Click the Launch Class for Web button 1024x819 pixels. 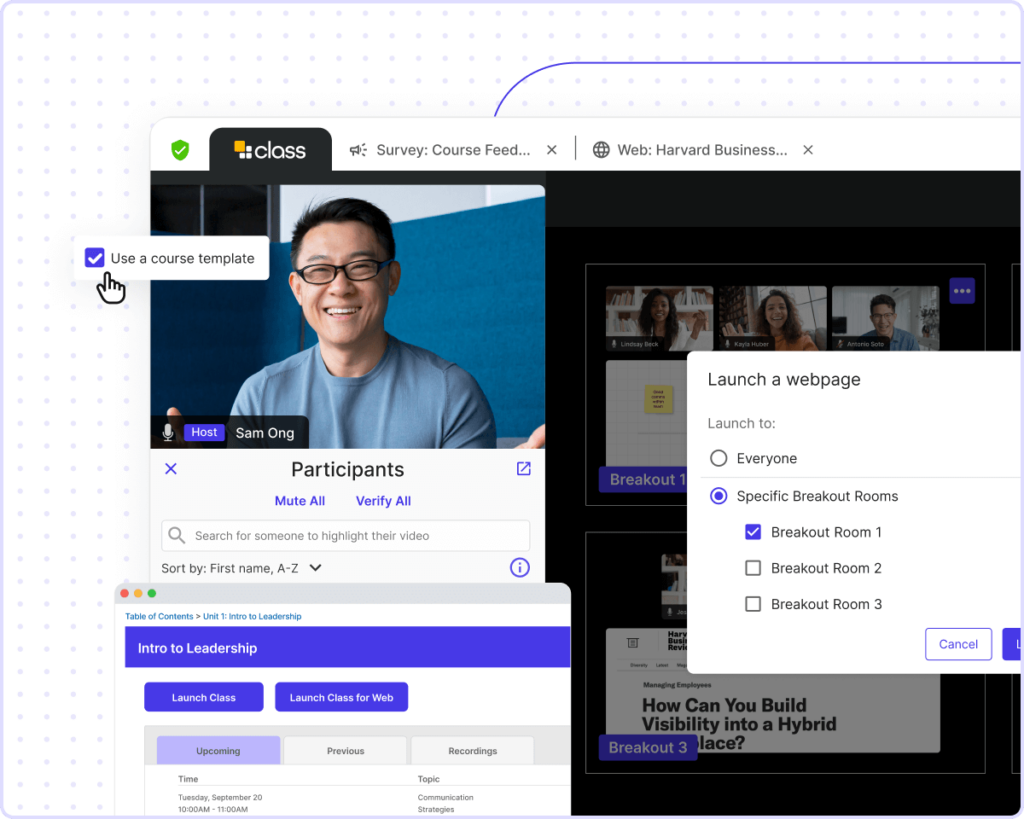[341, 697]
